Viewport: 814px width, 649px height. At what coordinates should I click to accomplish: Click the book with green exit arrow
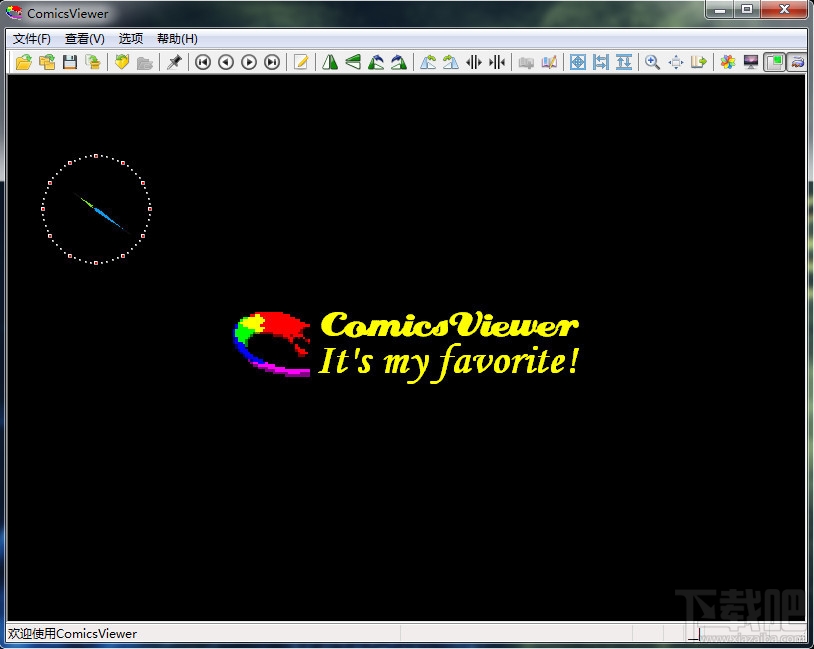coord(699,62)
